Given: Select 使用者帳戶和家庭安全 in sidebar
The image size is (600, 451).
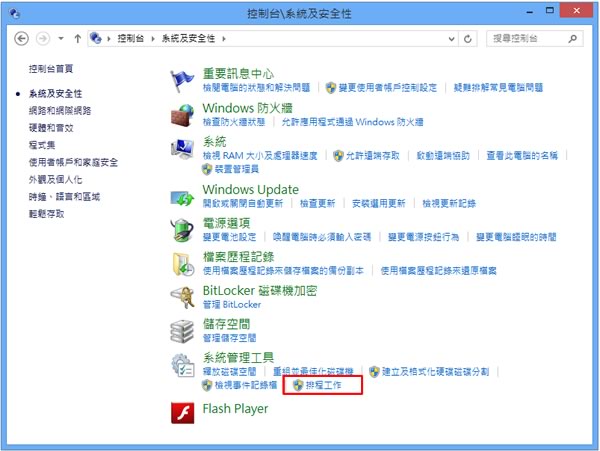Looking at the screenshot, I should 73,163.
